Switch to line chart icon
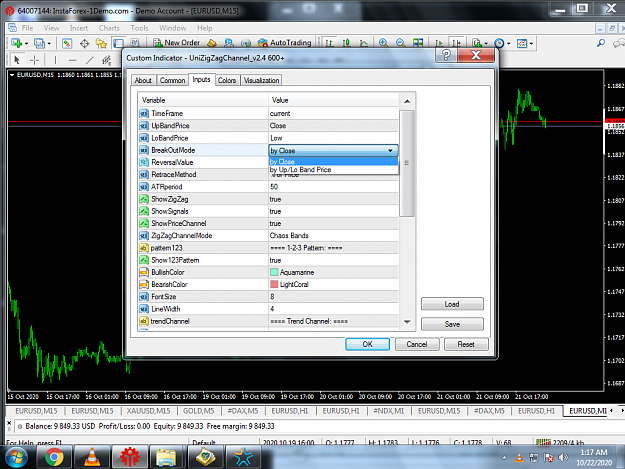625x469 pixels. (x=364, y=43)
